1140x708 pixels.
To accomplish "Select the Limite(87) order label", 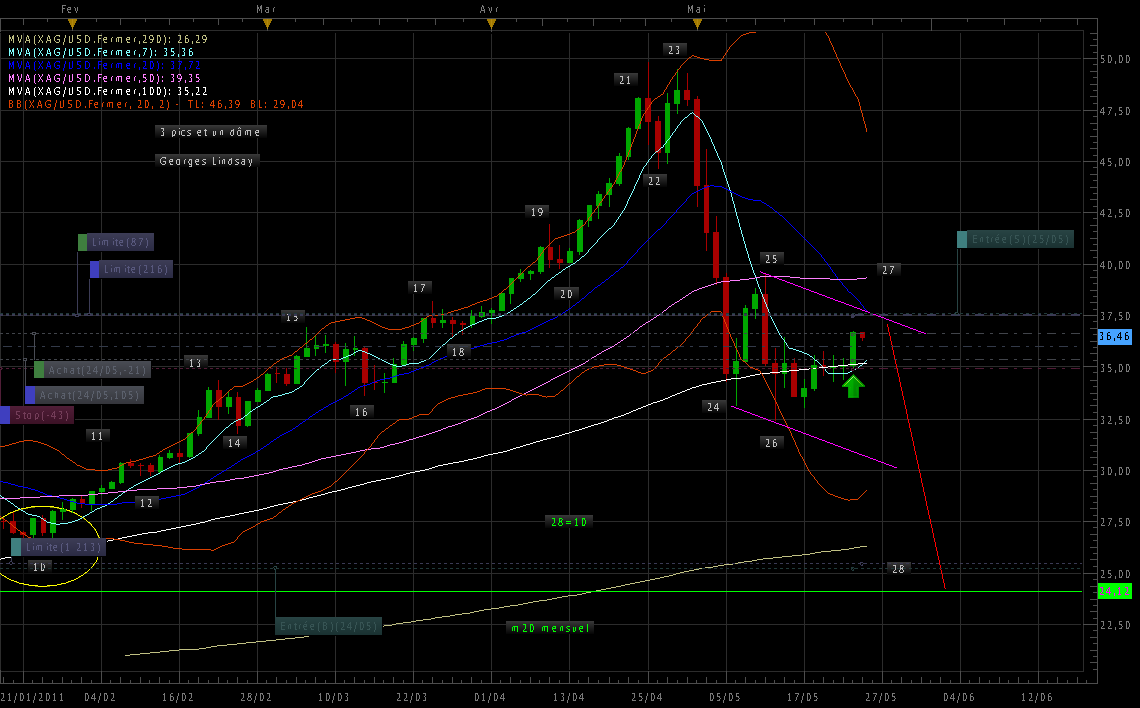I will (115, 242).
